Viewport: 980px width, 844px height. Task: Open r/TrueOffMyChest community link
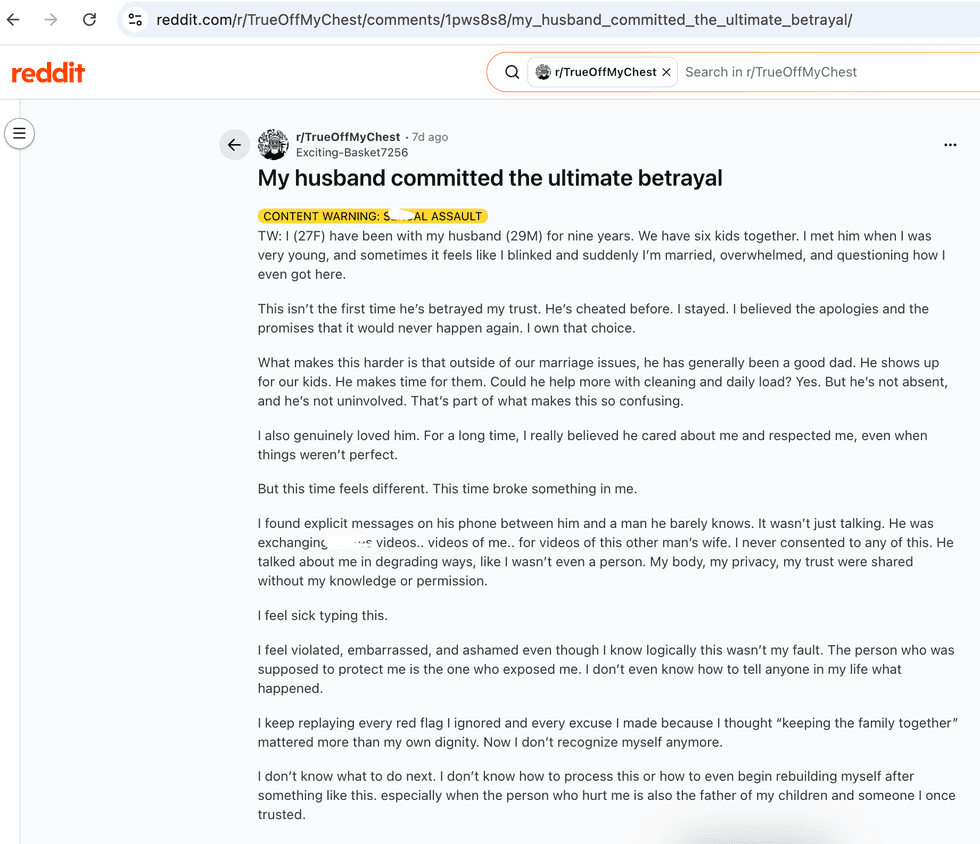tap(348, 137)
